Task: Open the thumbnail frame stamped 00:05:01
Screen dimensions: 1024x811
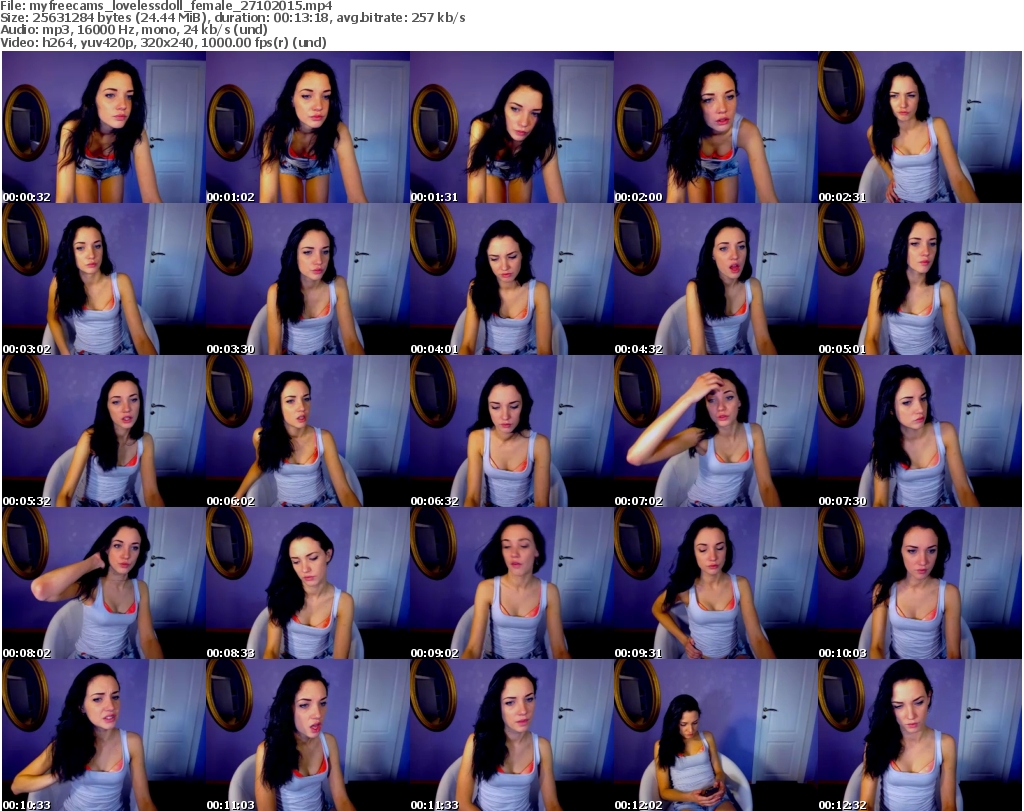Action: (920, 279)
